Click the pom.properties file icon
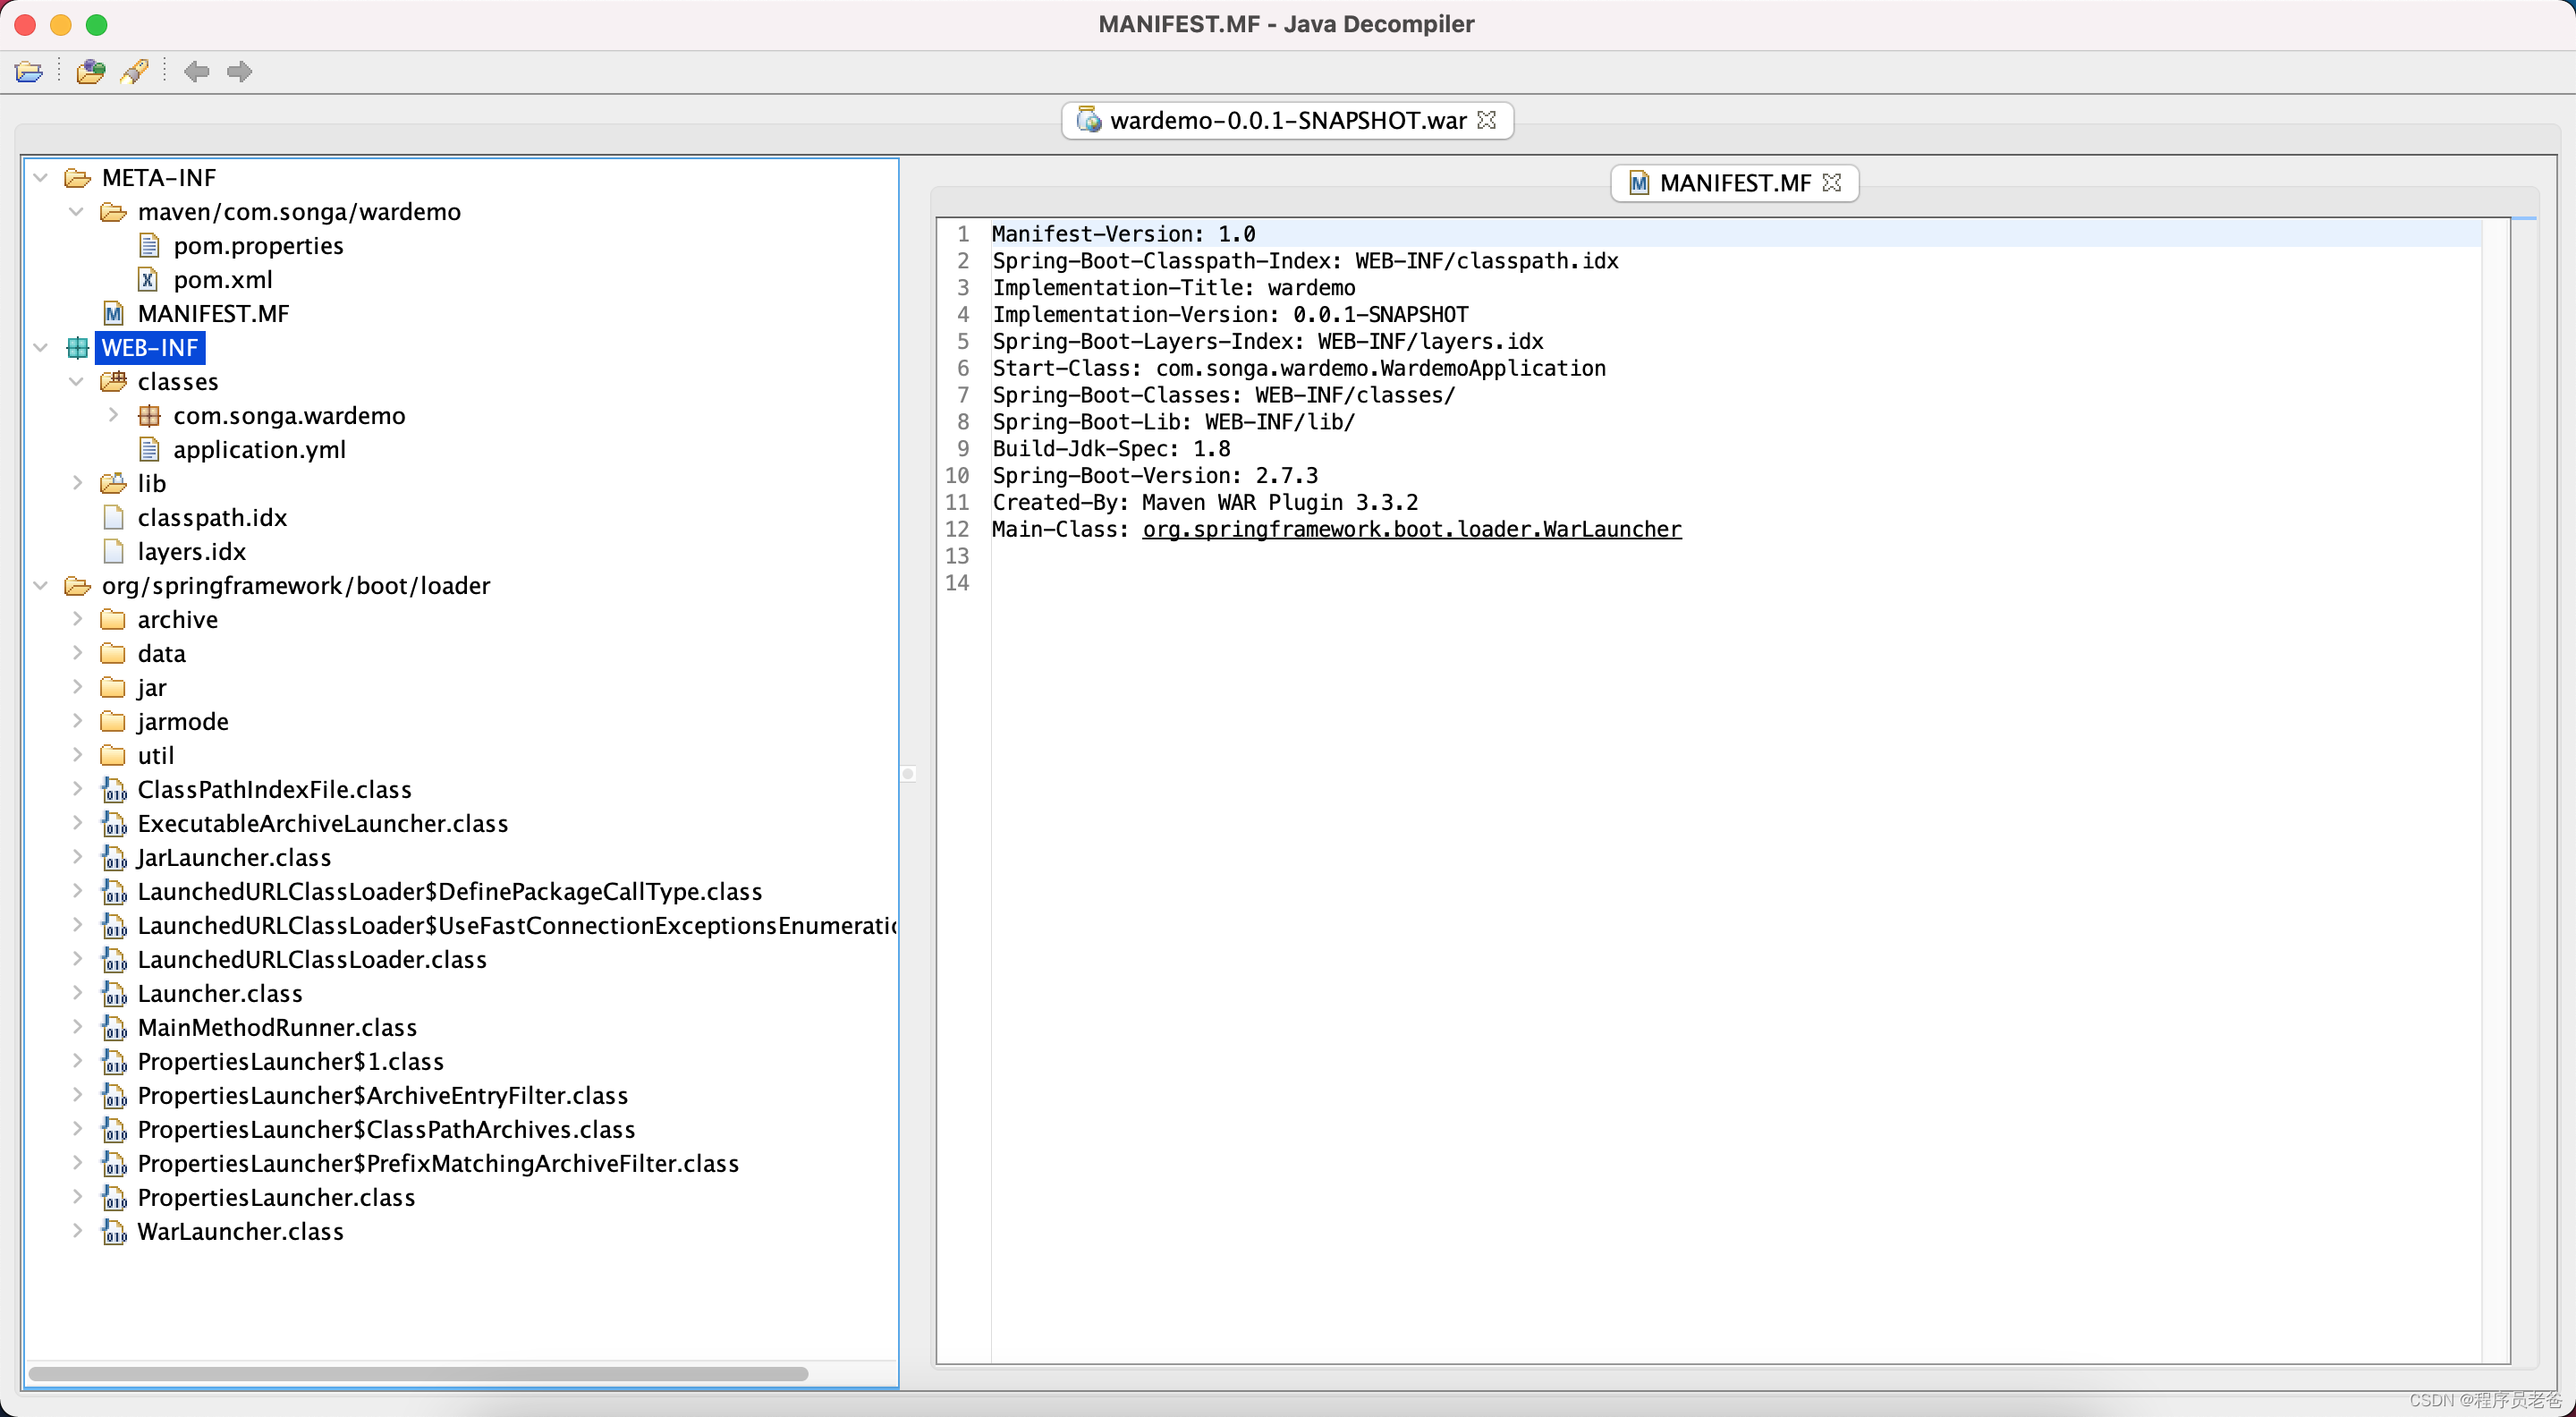The height and width of the screenshot is (1417, 2576). click(x=148, y=246)
